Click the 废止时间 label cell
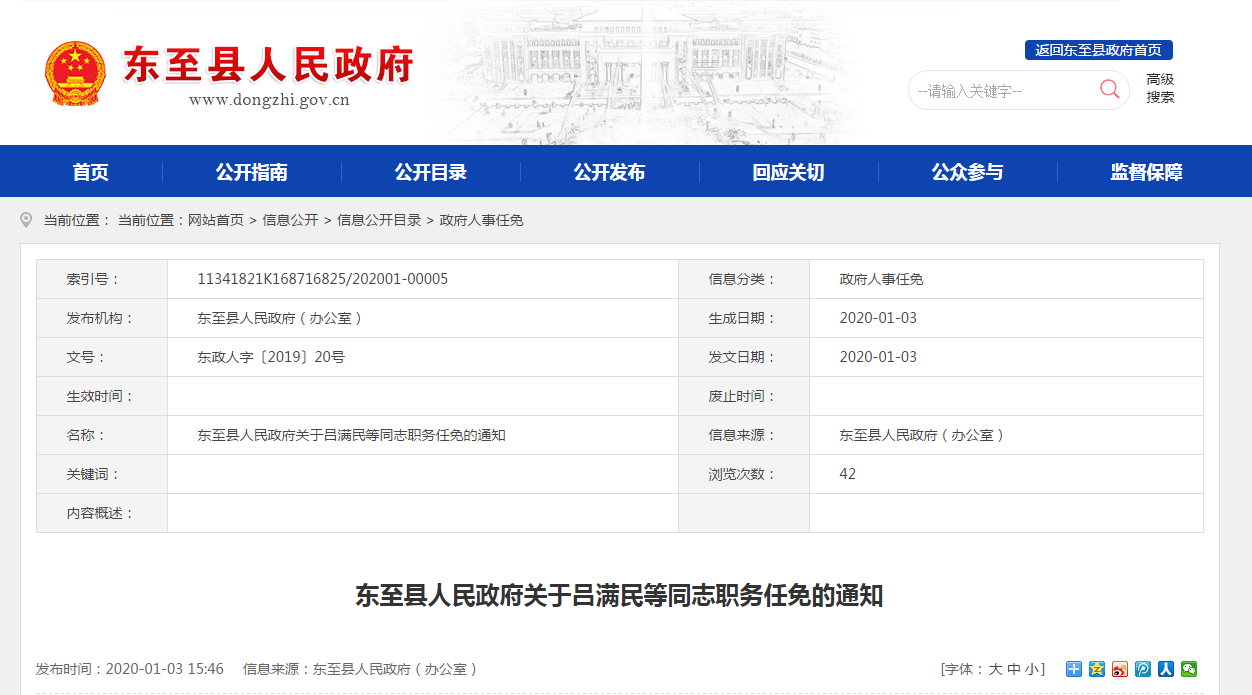 pos(744,396)
